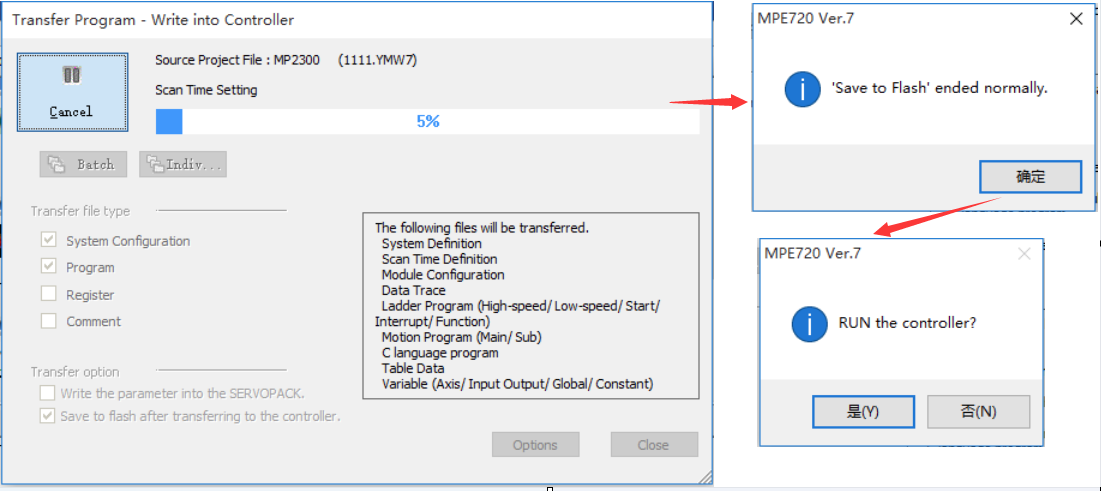Open the Options button
Viewport: 1101px width, 491px height.
tap(535, 445)
